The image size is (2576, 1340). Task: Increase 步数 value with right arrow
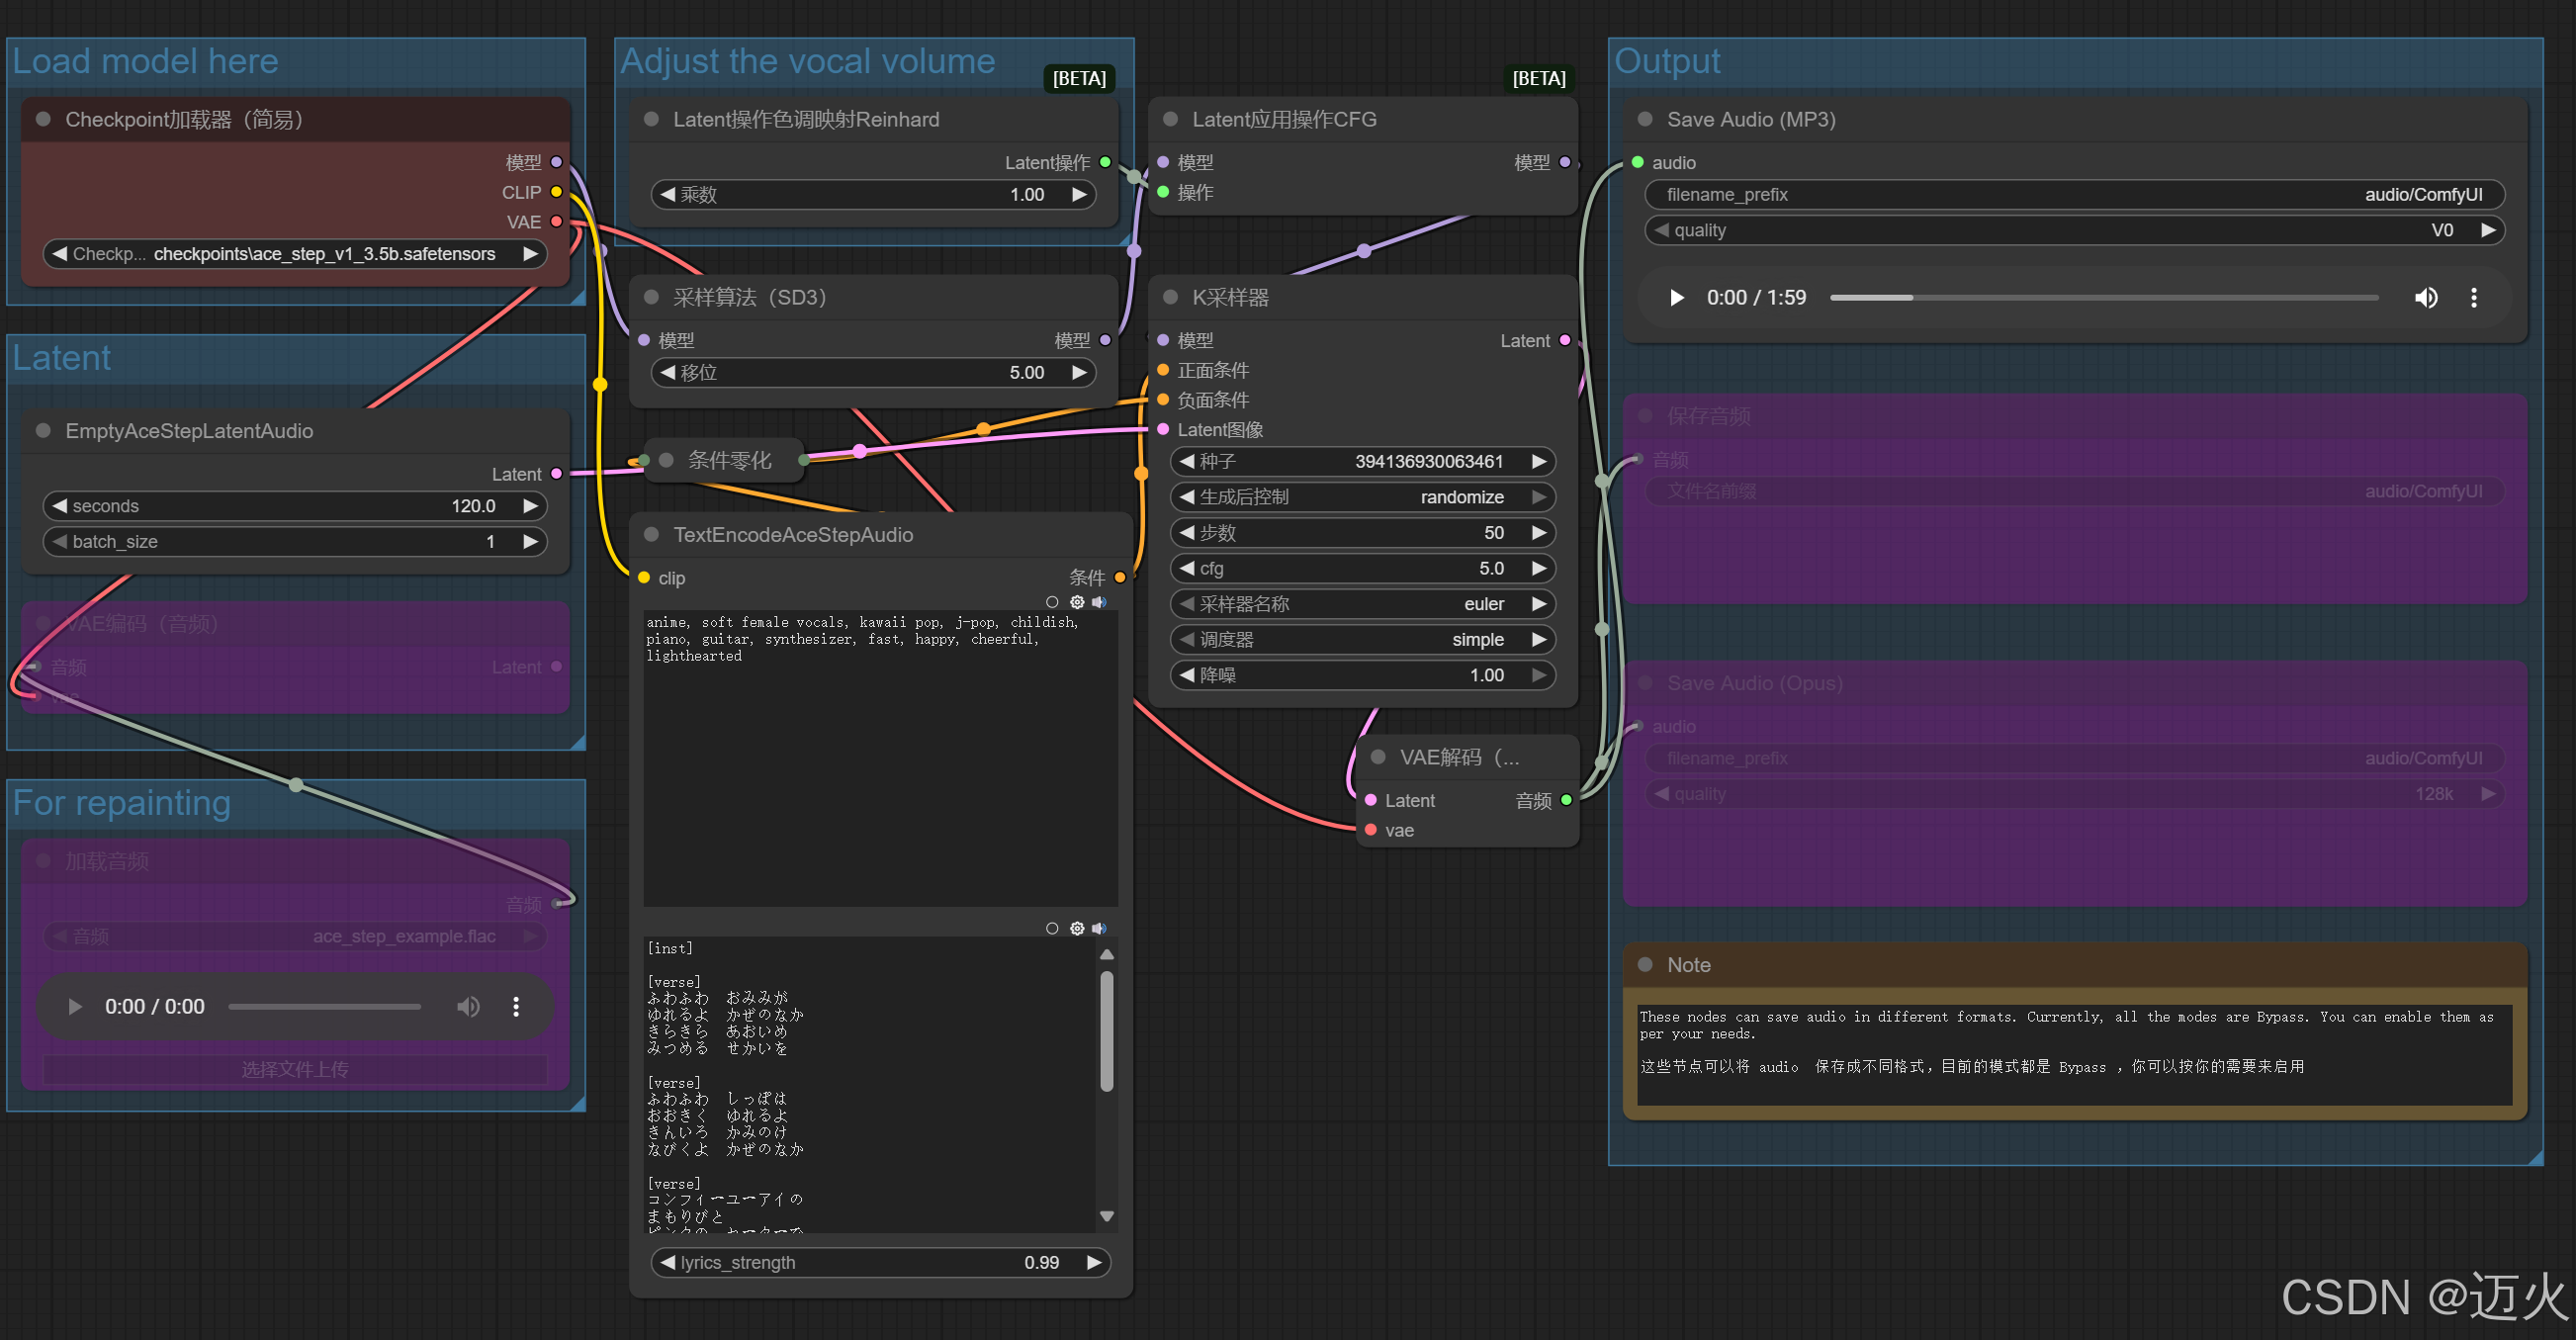click(x=1539, y=533)
